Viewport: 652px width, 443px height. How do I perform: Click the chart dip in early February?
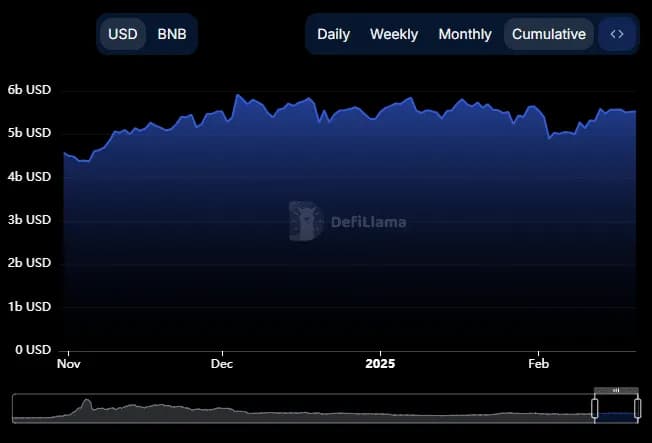[x=549, y=137]
